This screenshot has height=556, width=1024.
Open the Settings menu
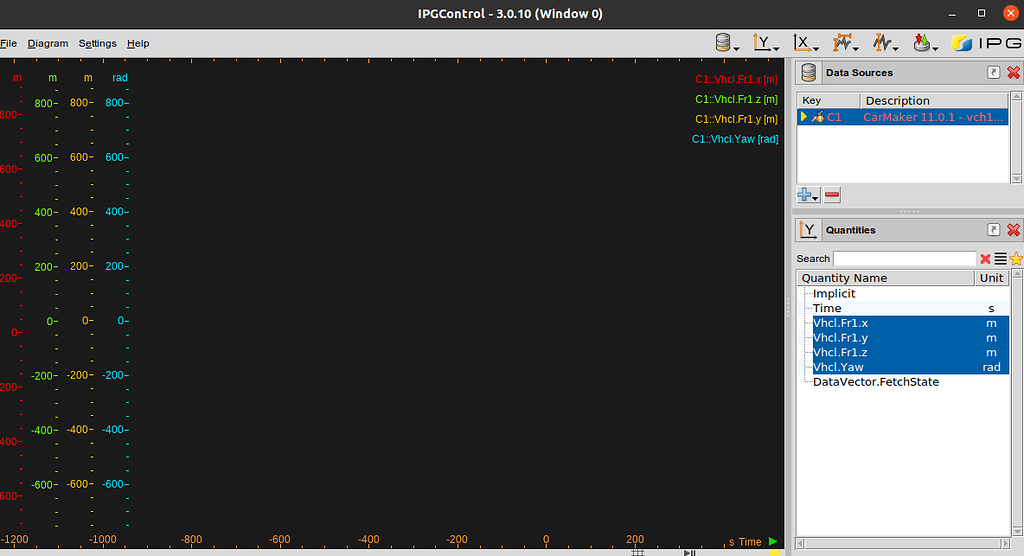(x=97, y=43)
